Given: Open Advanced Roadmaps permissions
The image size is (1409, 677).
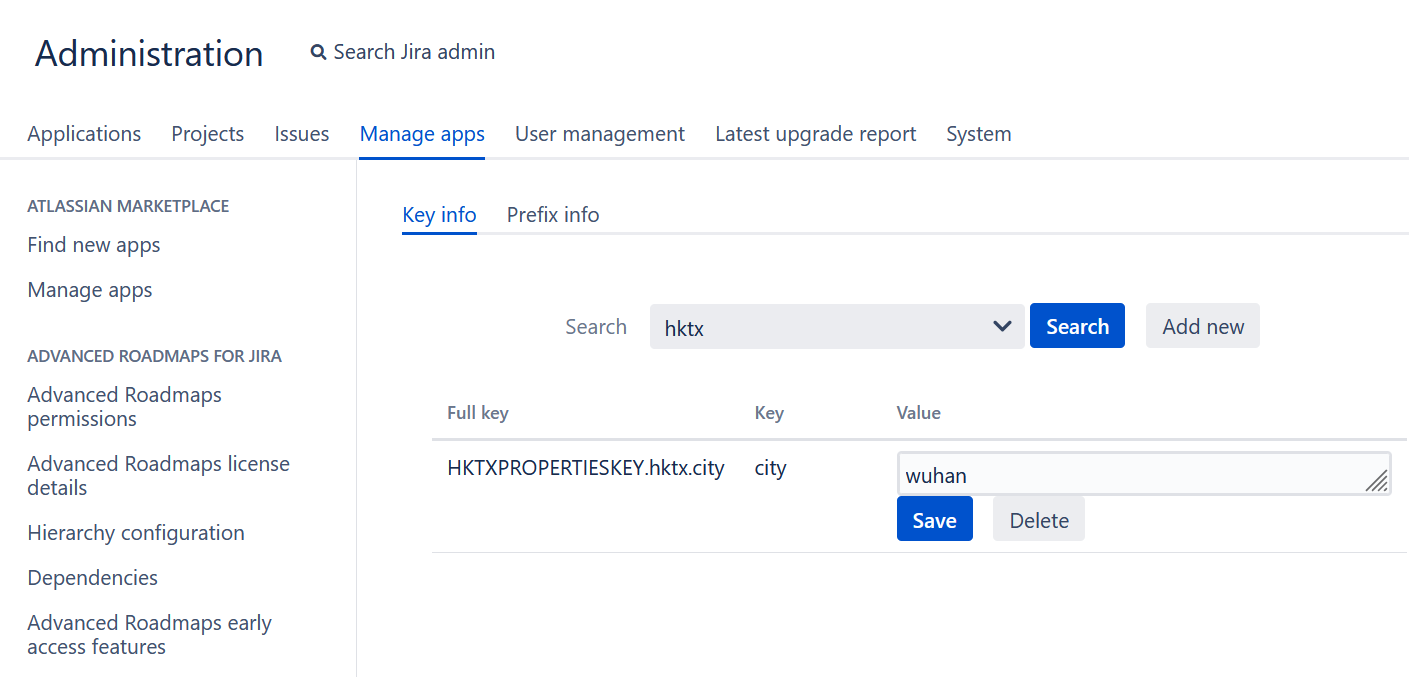Looking at the screenshot, I should 125,407.
